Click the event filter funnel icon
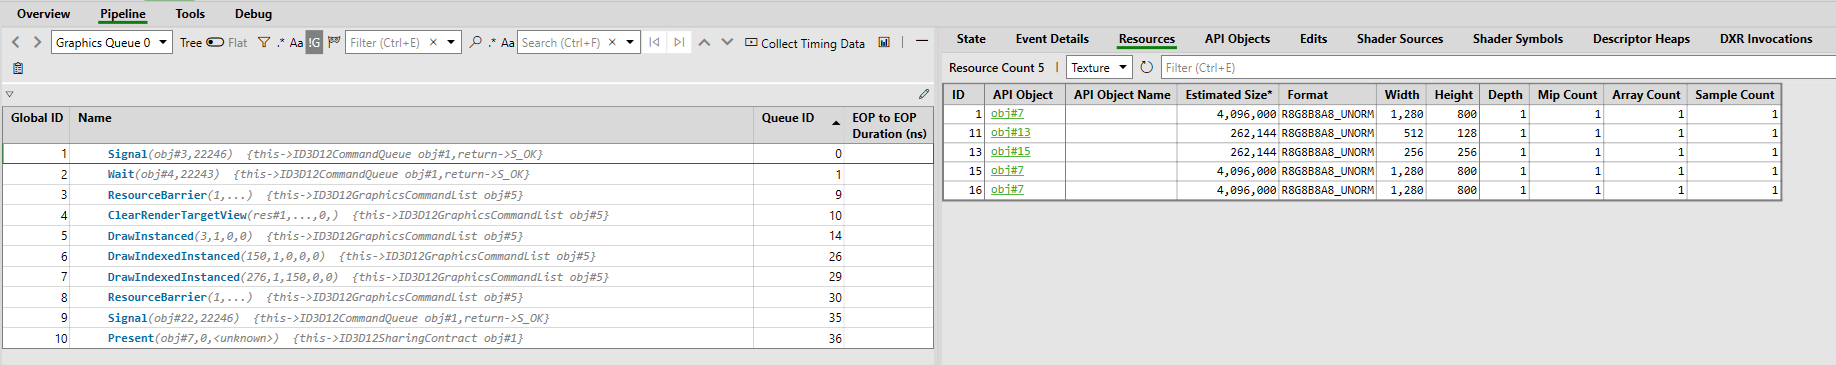 click(x=264, y=42)
